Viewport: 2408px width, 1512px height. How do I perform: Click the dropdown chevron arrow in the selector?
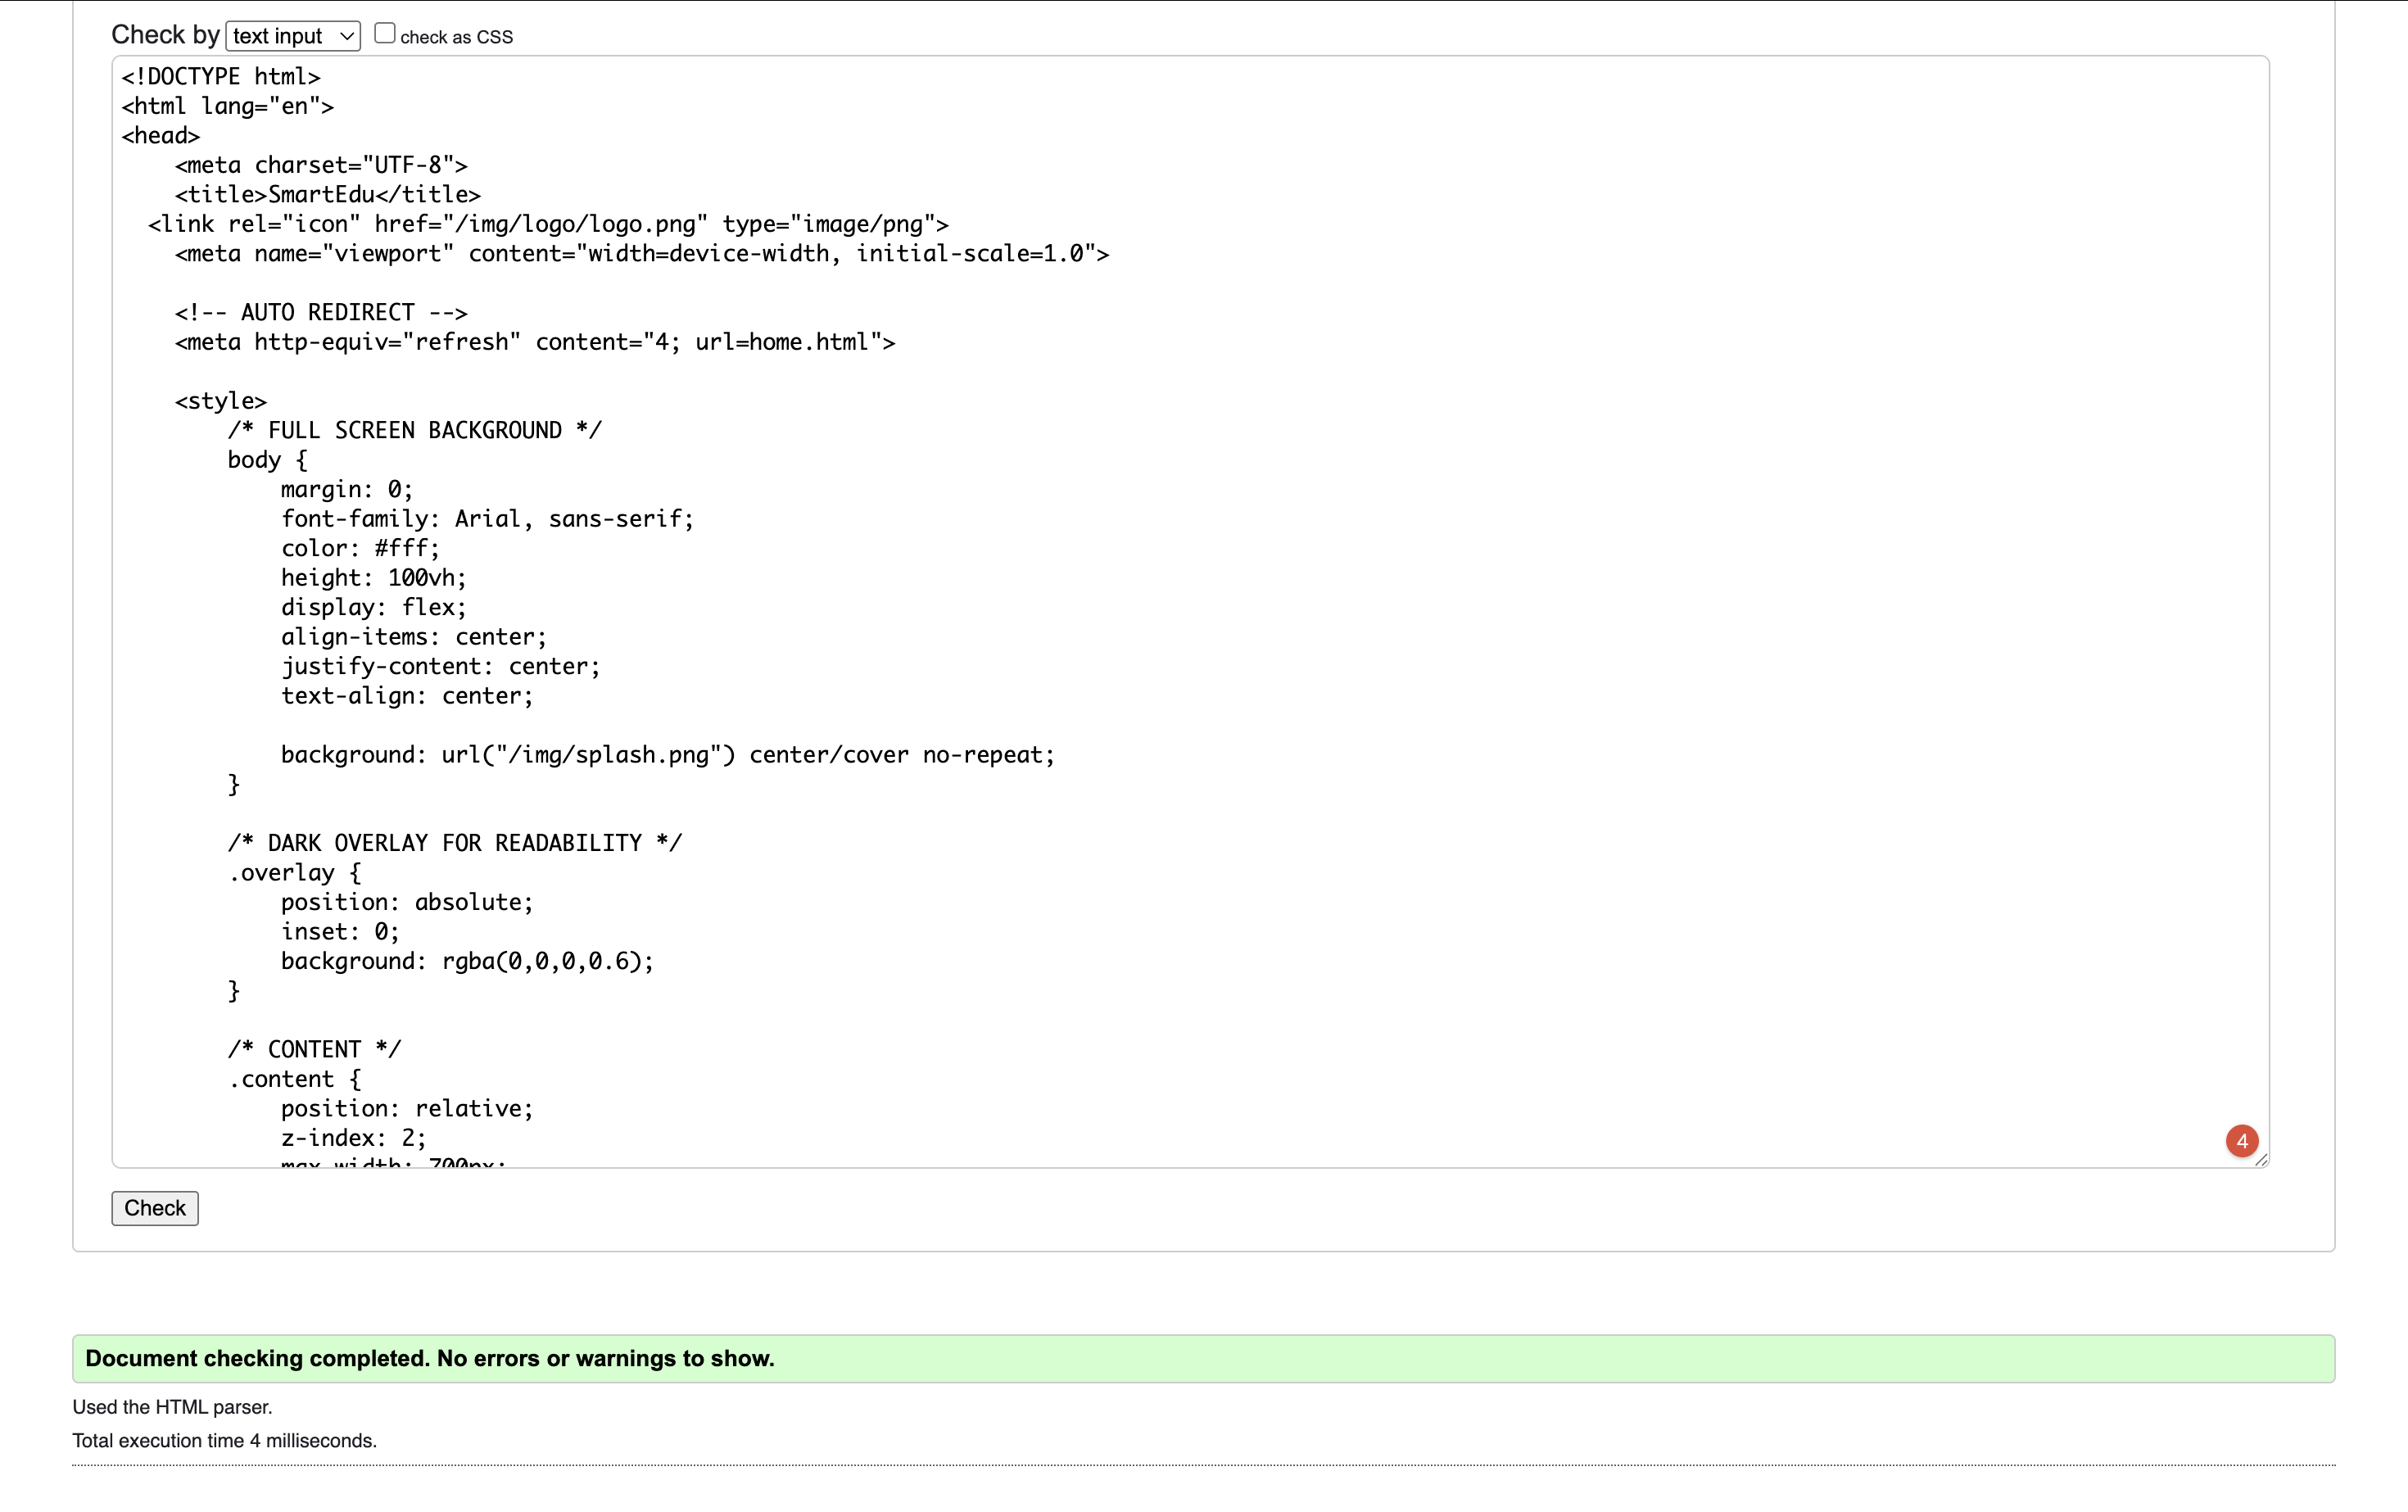point(346,37)
